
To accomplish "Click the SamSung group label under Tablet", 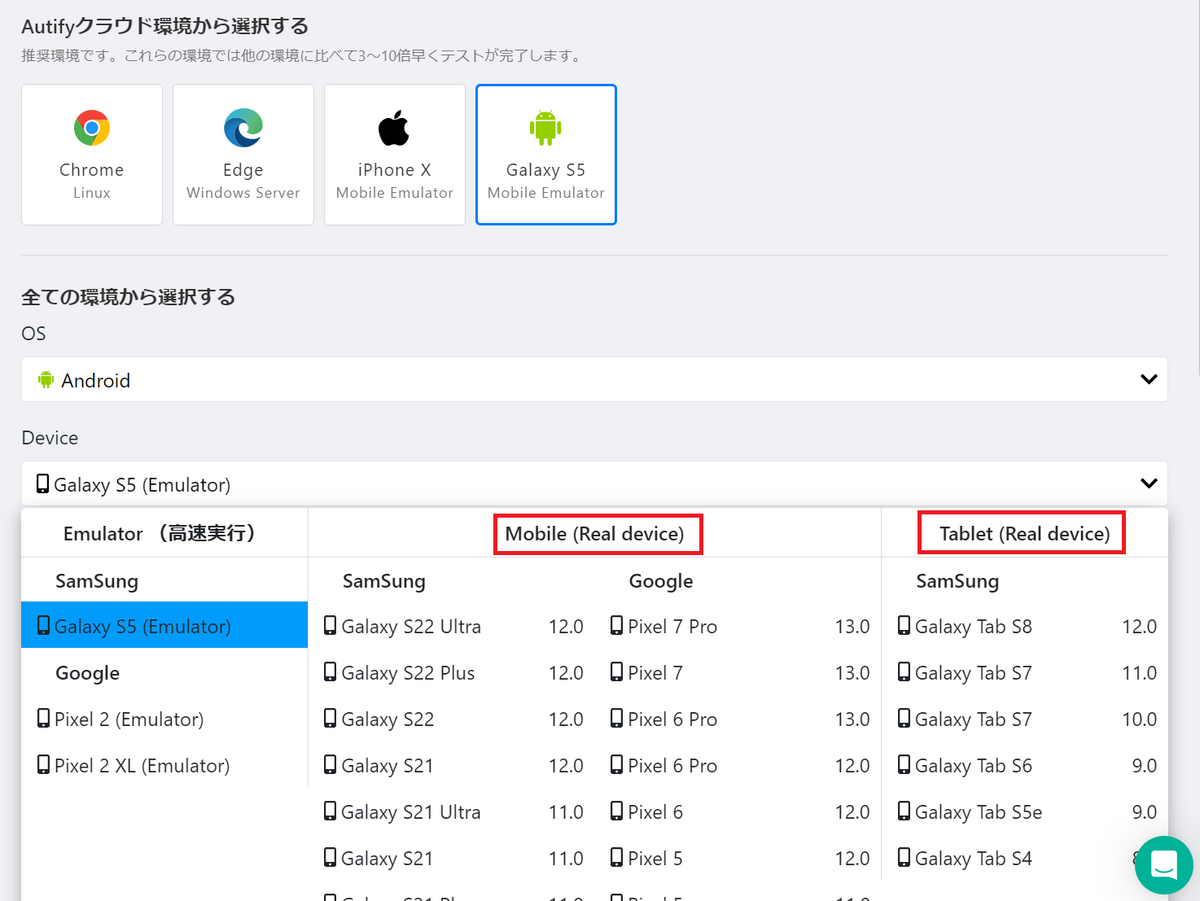I will (x=957, y=581).
